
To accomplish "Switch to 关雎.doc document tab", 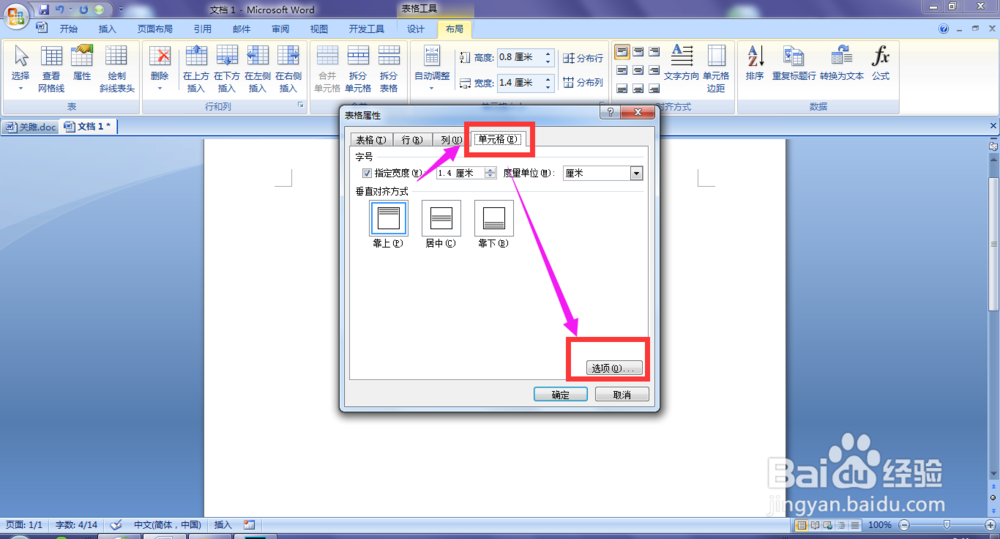I will point(31,126).
